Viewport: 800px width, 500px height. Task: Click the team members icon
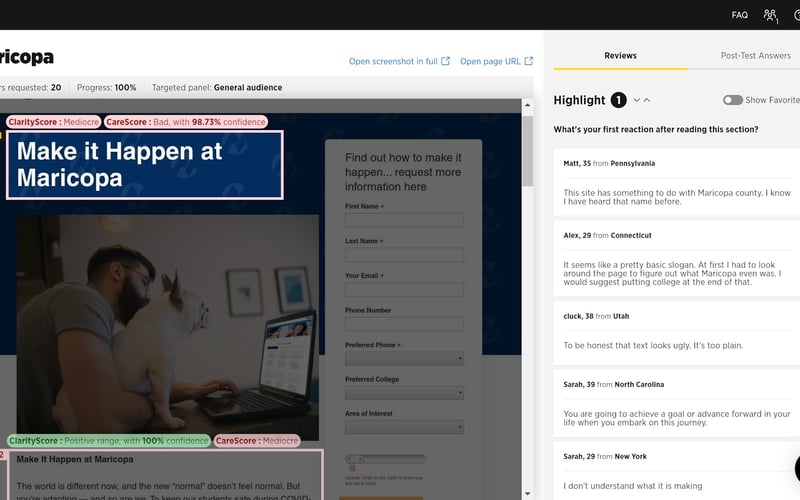770,16
